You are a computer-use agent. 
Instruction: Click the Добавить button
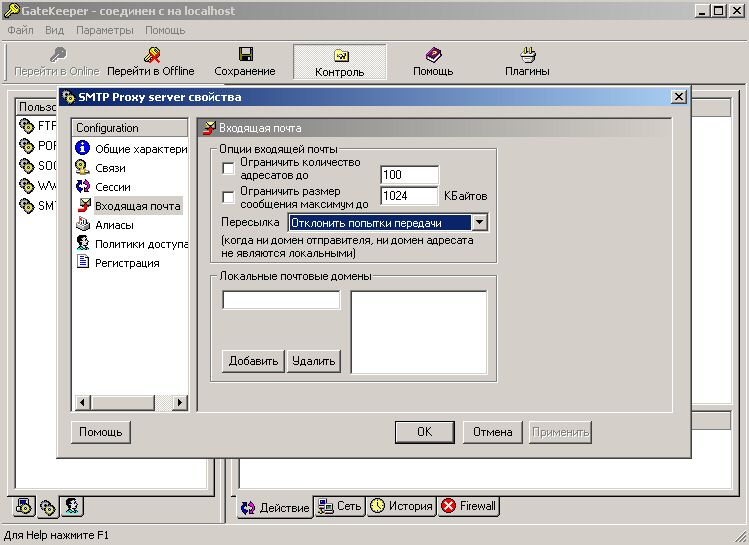253,361
